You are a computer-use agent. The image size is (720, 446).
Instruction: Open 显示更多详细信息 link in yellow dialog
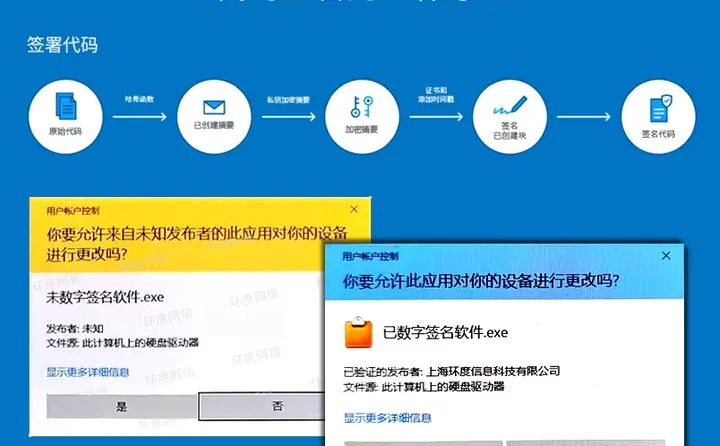(88, 372)
